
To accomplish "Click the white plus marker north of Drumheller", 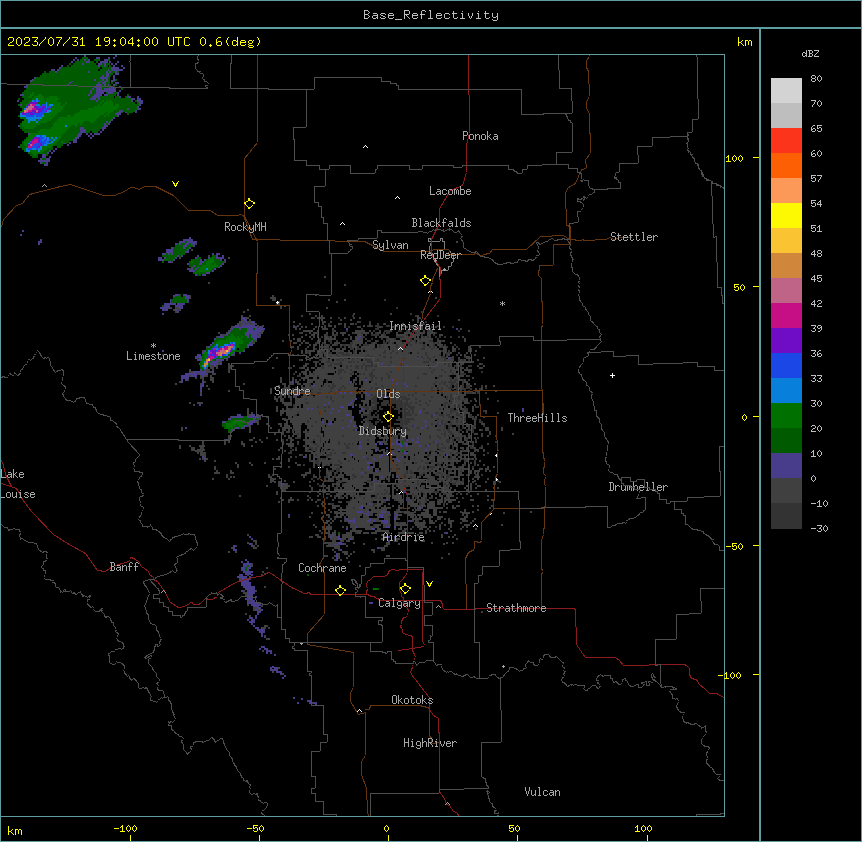I will (612, 375).
